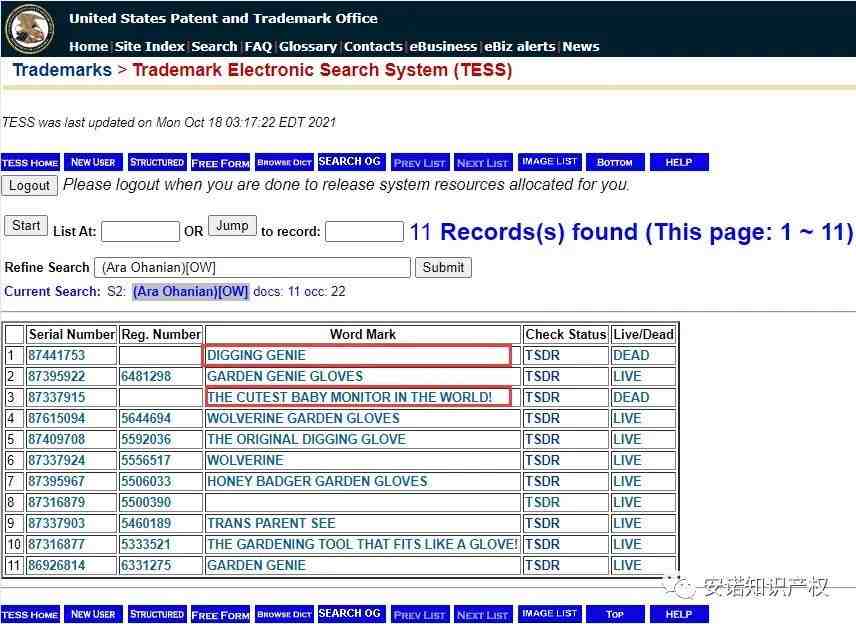Open THE CUTEST BABY MONITOR IN THE WORLD! mark
The height and width of the screenshot is (624, 856).
pyautogui.click(x=349, y=397)
